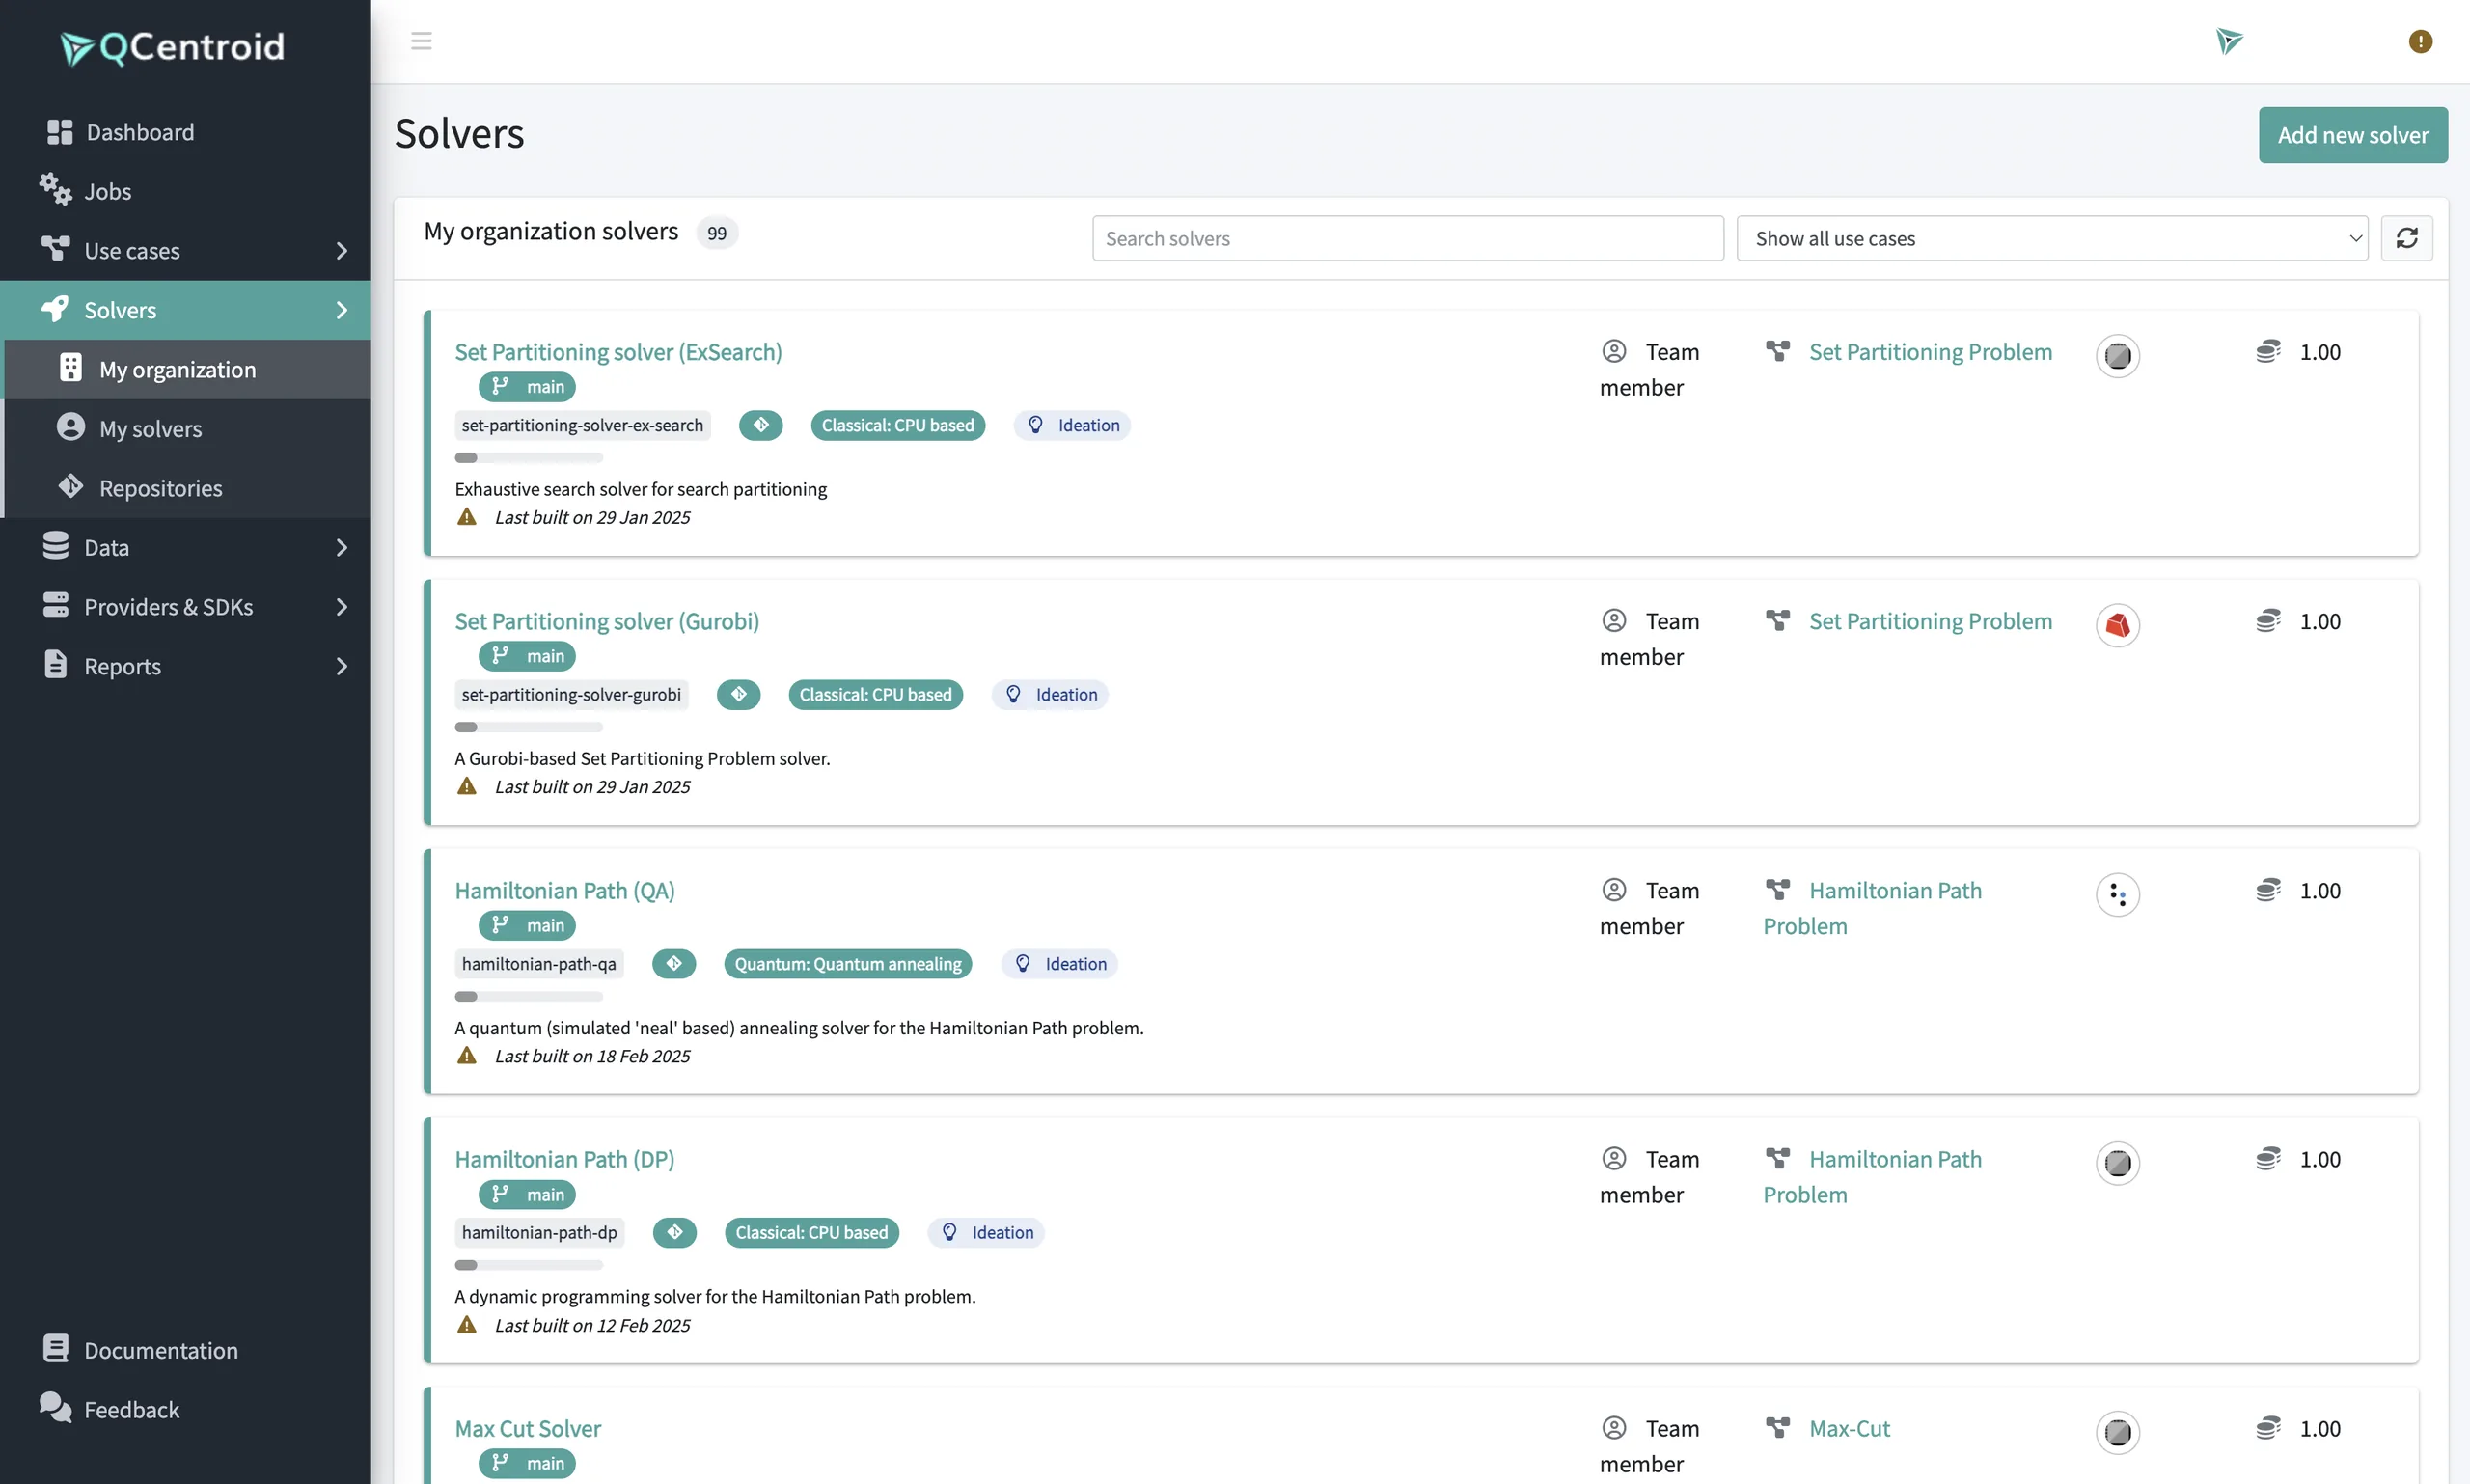2470x1484 pixels.
Task: Open Documentation in sidebar
Action: 186,1350
